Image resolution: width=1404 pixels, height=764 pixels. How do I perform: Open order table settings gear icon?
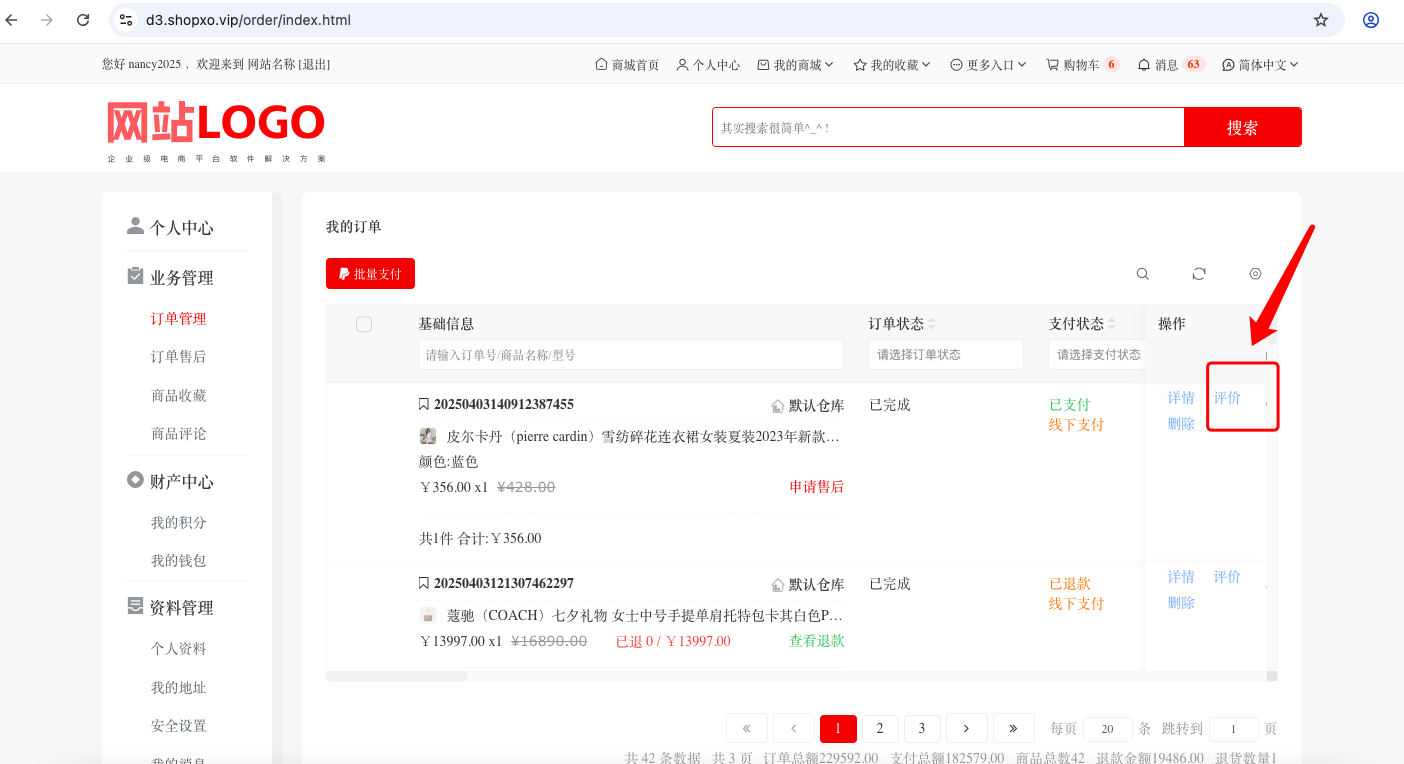click(1256, 274)
